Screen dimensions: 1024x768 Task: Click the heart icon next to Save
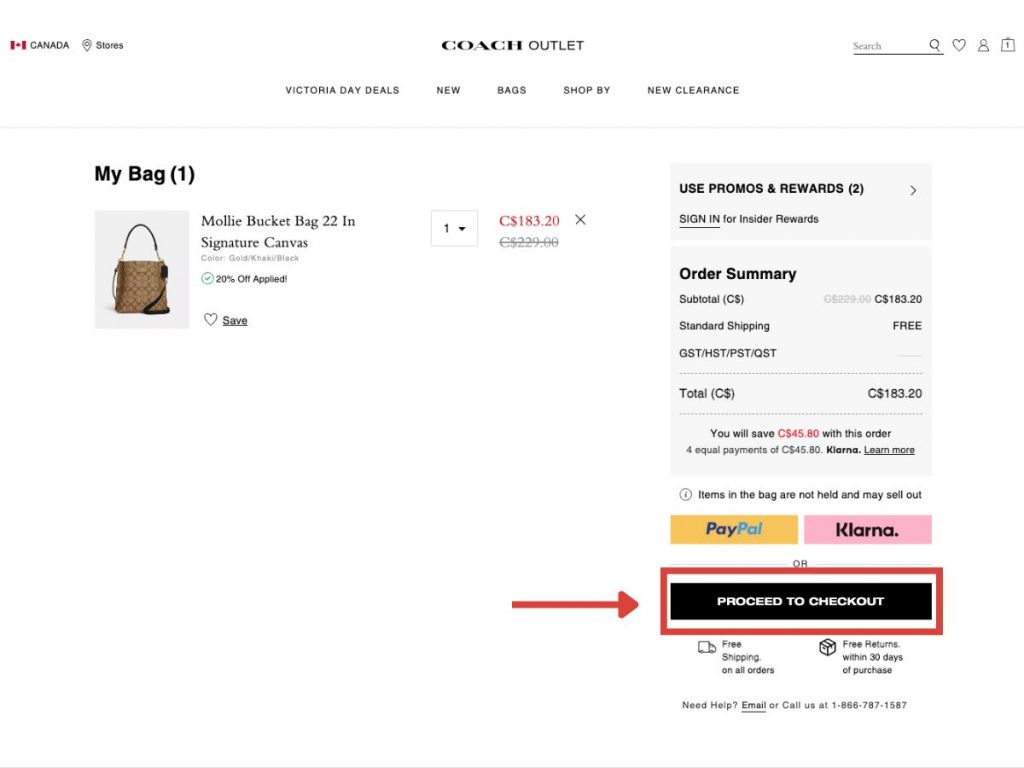point(210,320)
